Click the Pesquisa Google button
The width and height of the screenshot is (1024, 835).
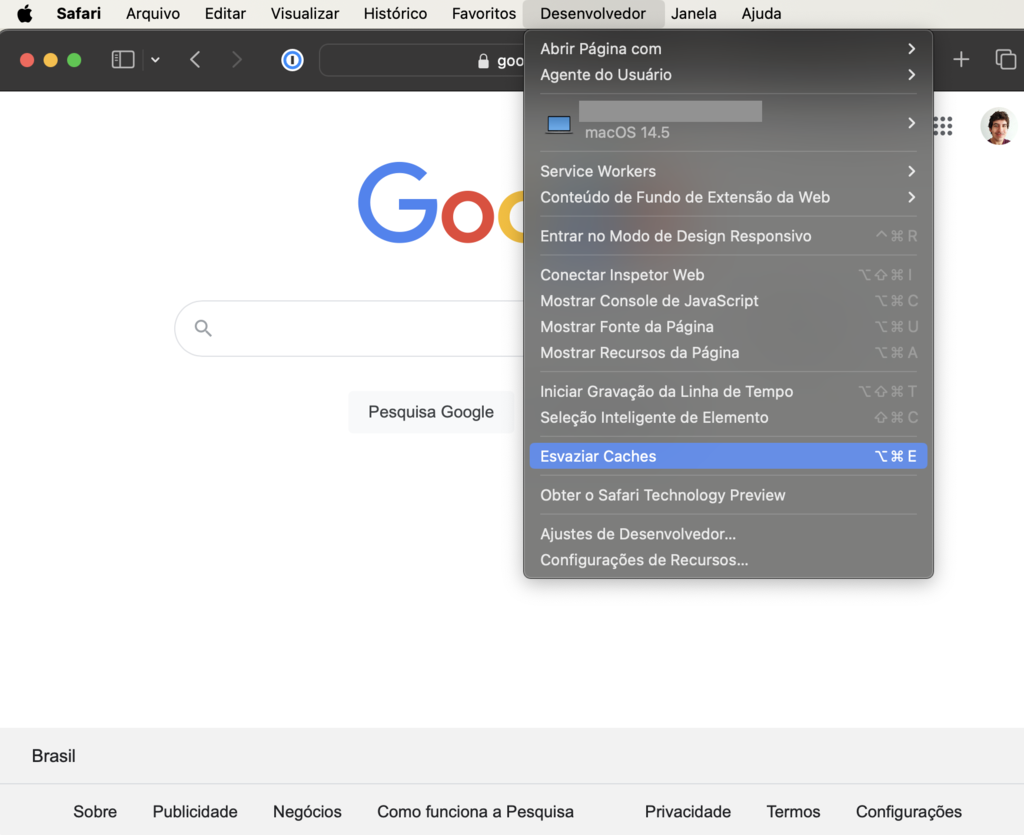coord(430,412)
